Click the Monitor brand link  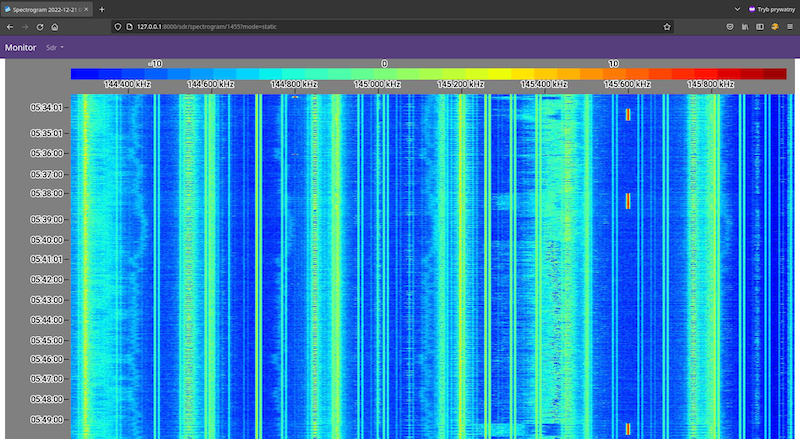pyautogui.click(x=20, y=47)
